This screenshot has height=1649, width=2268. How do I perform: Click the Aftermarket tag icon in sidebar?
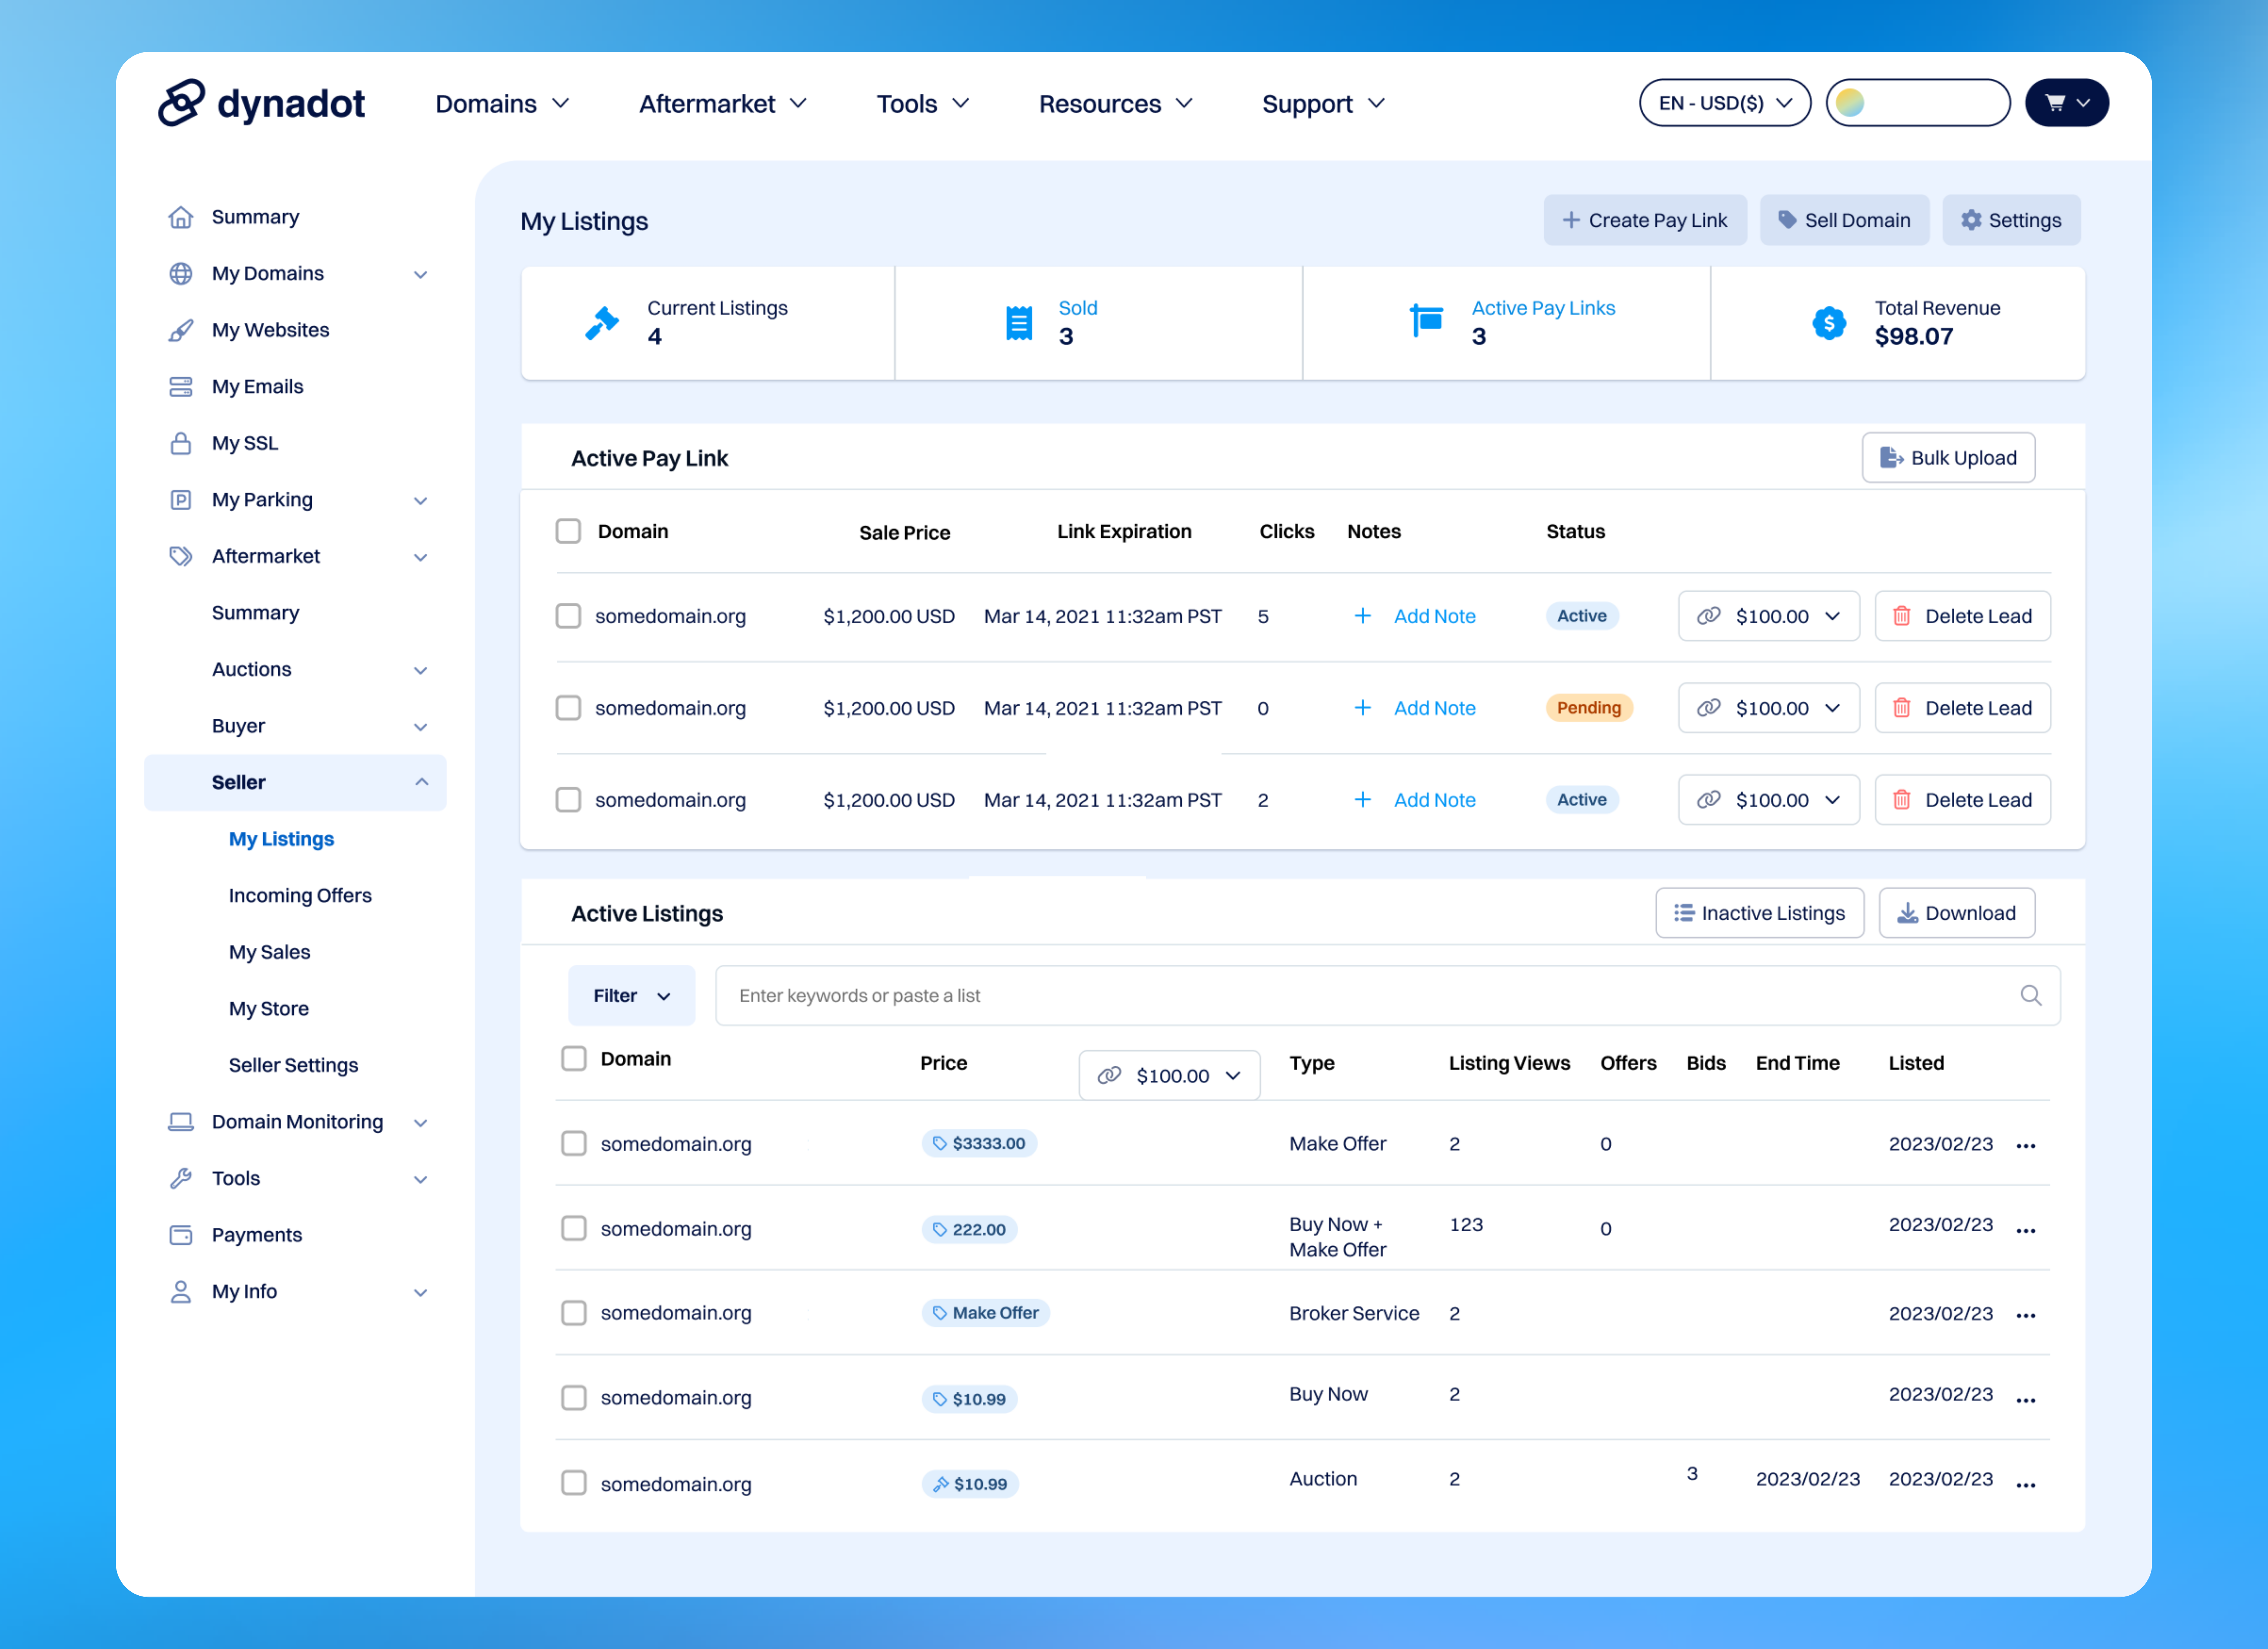(181, 556)
